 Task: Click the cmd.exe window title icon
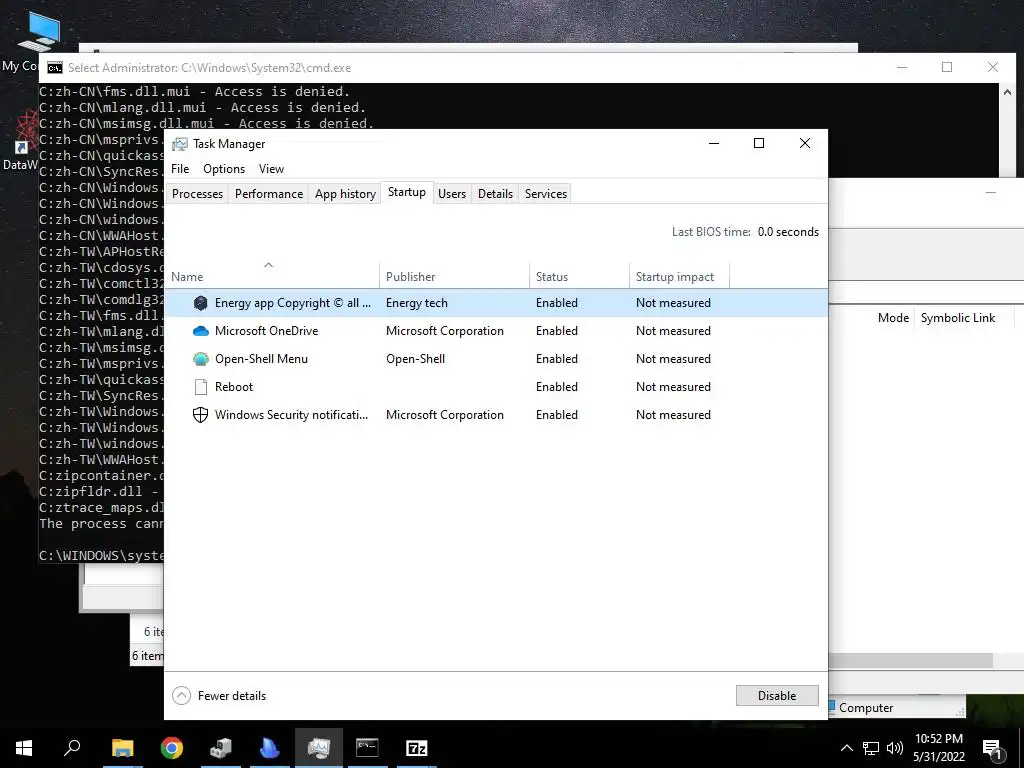click(55, 68)
